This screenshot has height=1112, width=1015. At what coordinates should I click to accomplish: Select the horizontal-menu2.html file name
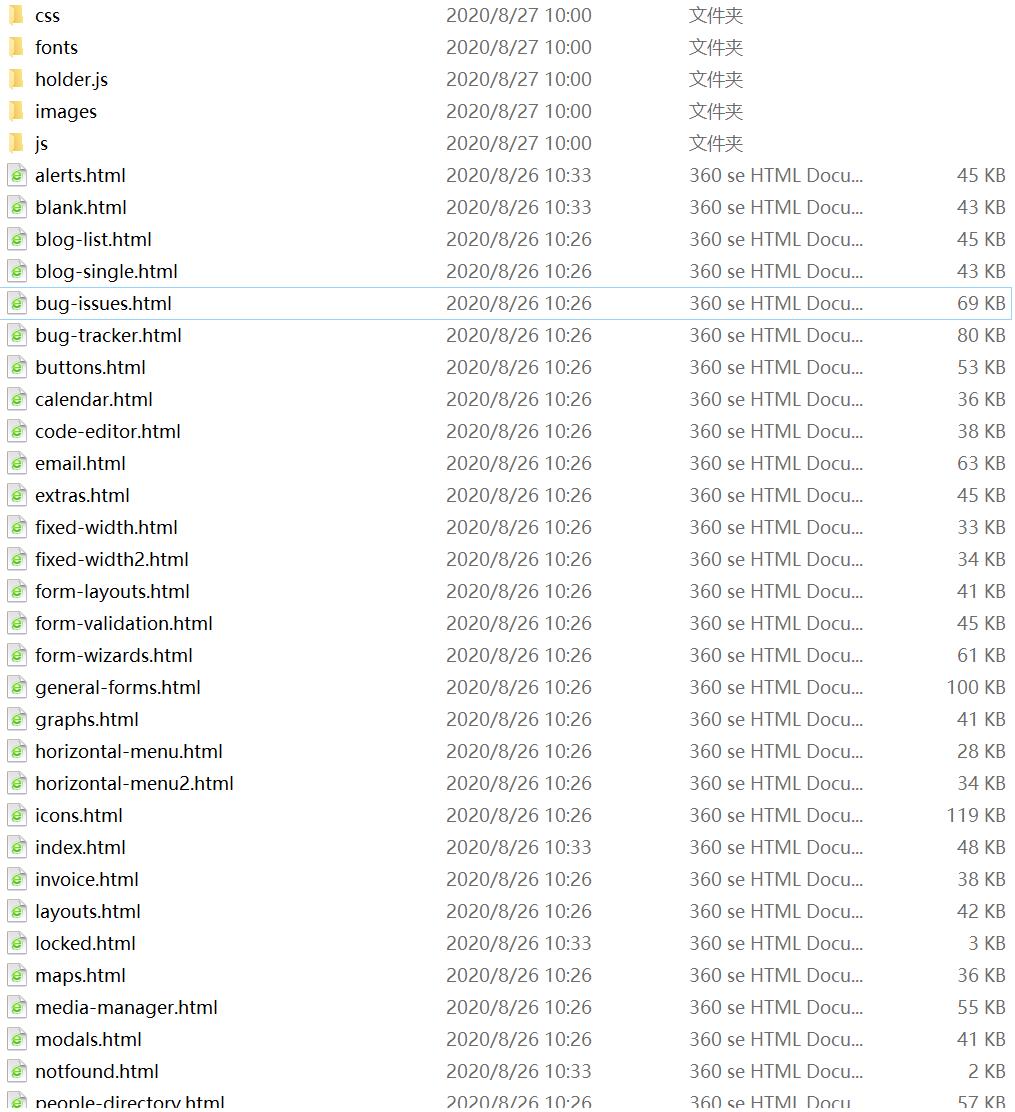134,784
